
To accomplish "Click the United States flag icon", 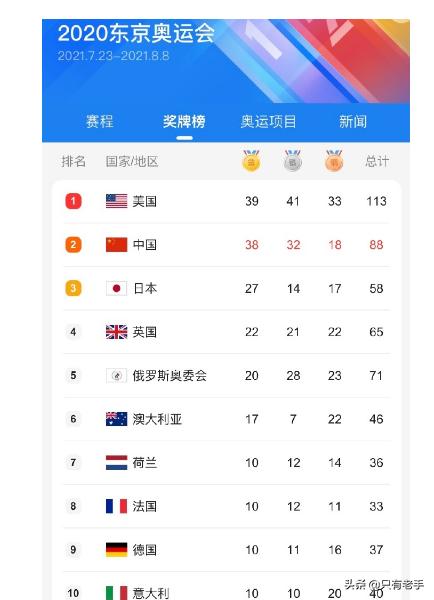I will [116, 201].
